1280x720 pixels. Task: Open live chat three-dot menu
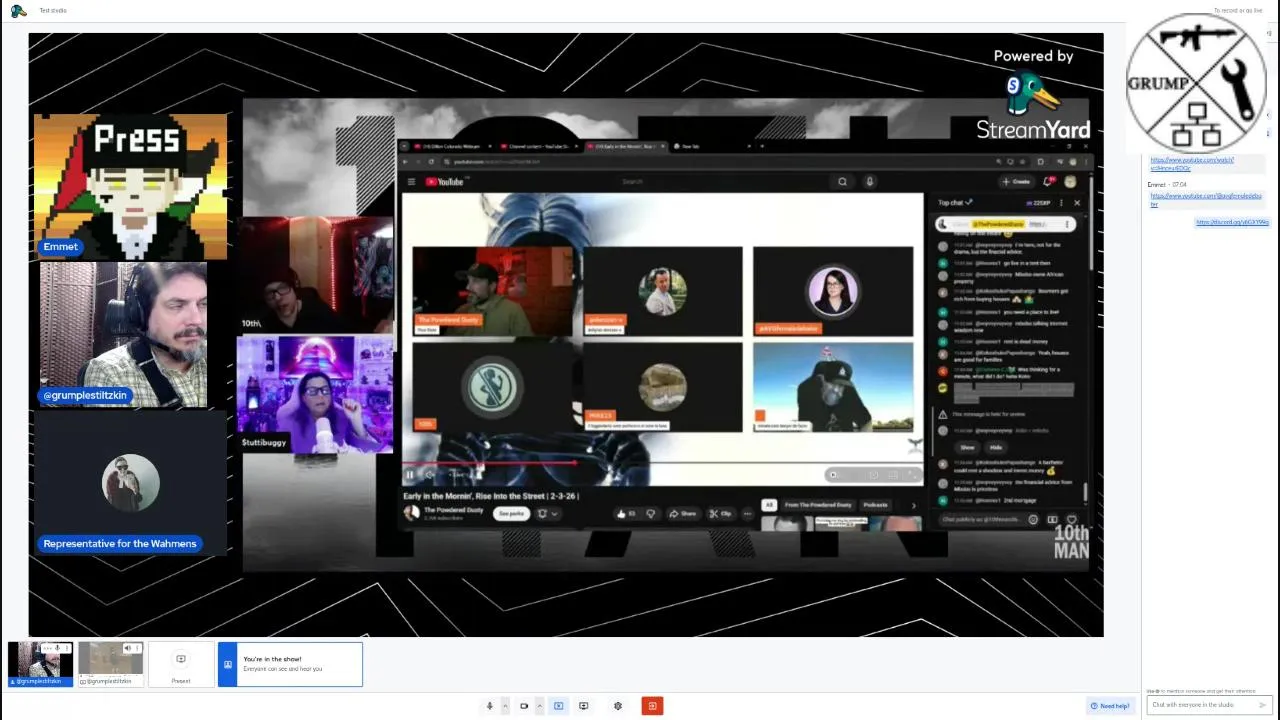coord(1061,203)
